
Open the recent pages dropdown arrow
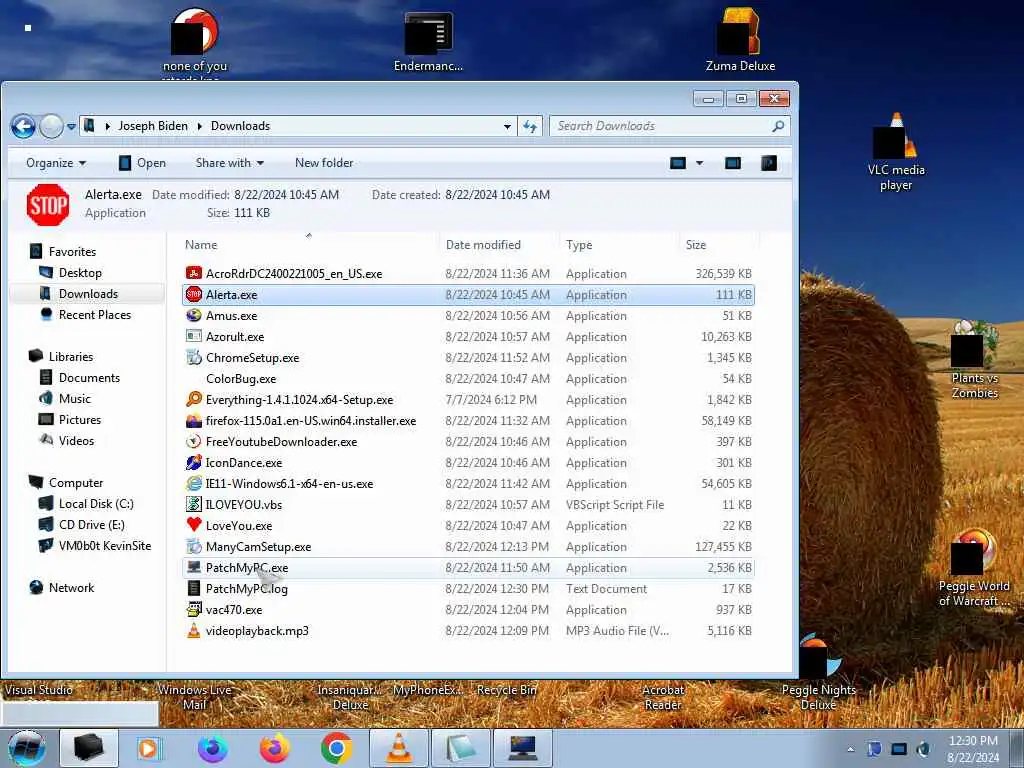click(71, 127)
